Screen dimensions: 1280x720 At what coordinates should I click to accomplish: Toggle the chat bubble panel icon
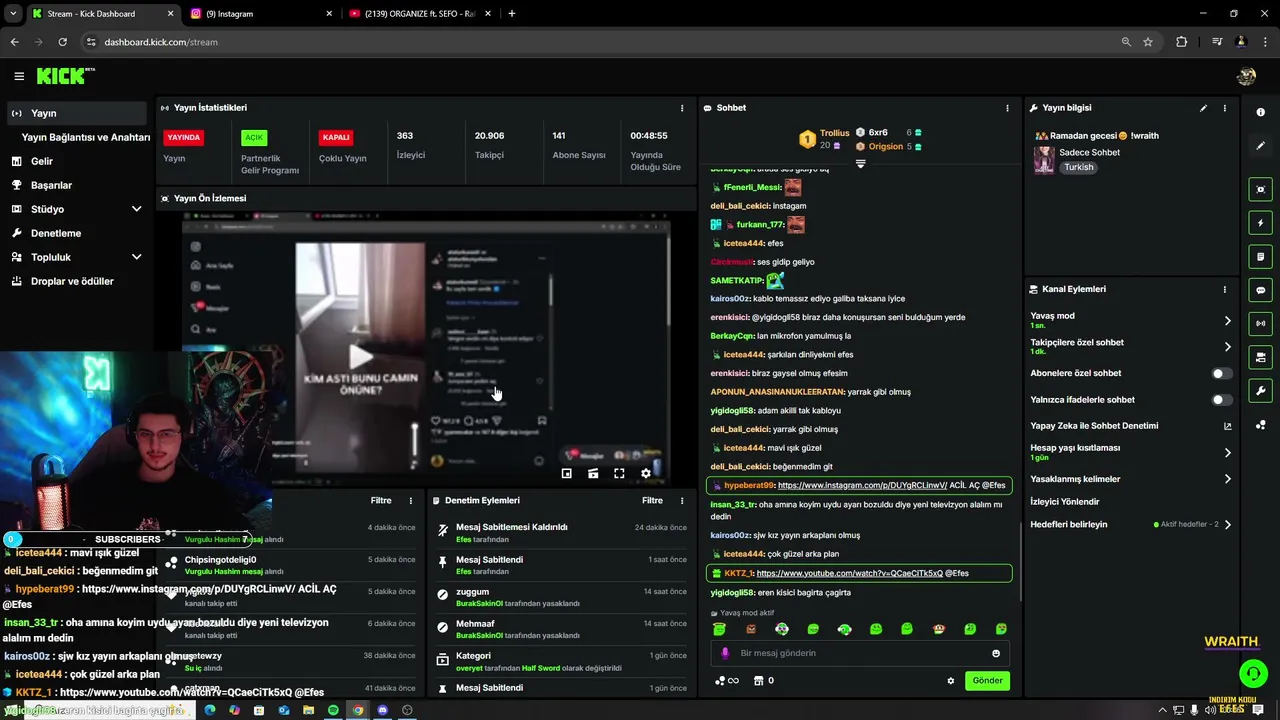[x=1260, y=290]
